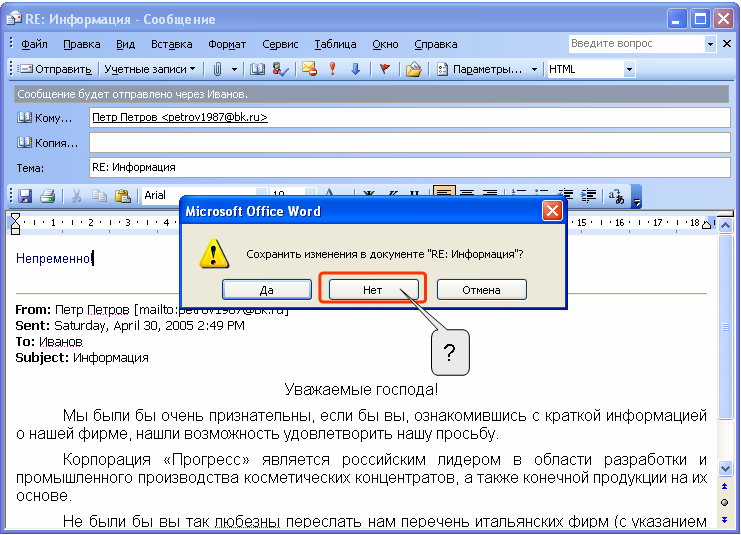Click the Введите вопрос help search field
The image size is (741, 535).
(x=636, y=43)
